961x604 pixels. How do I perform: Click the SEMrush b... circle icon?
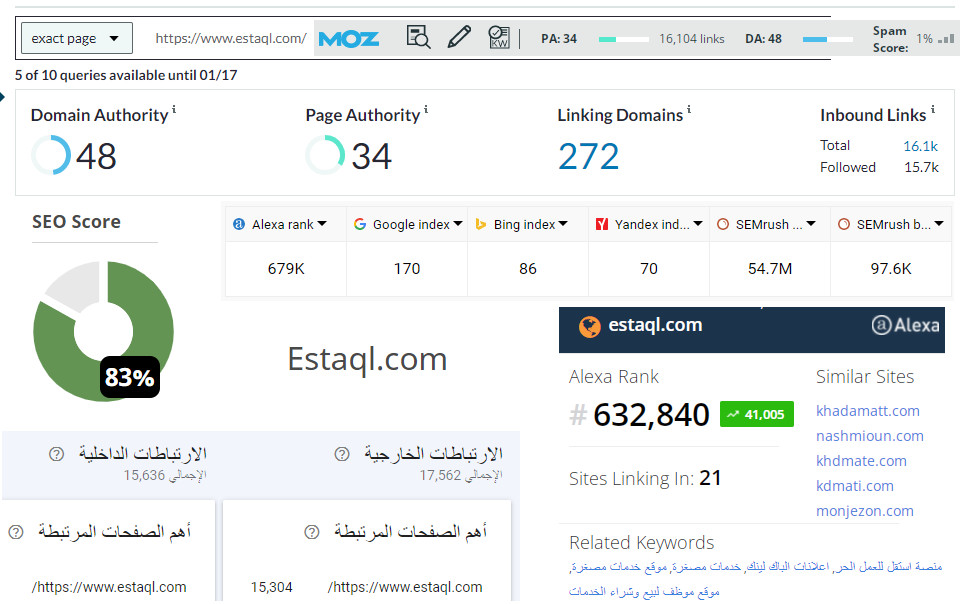(844, 224)
